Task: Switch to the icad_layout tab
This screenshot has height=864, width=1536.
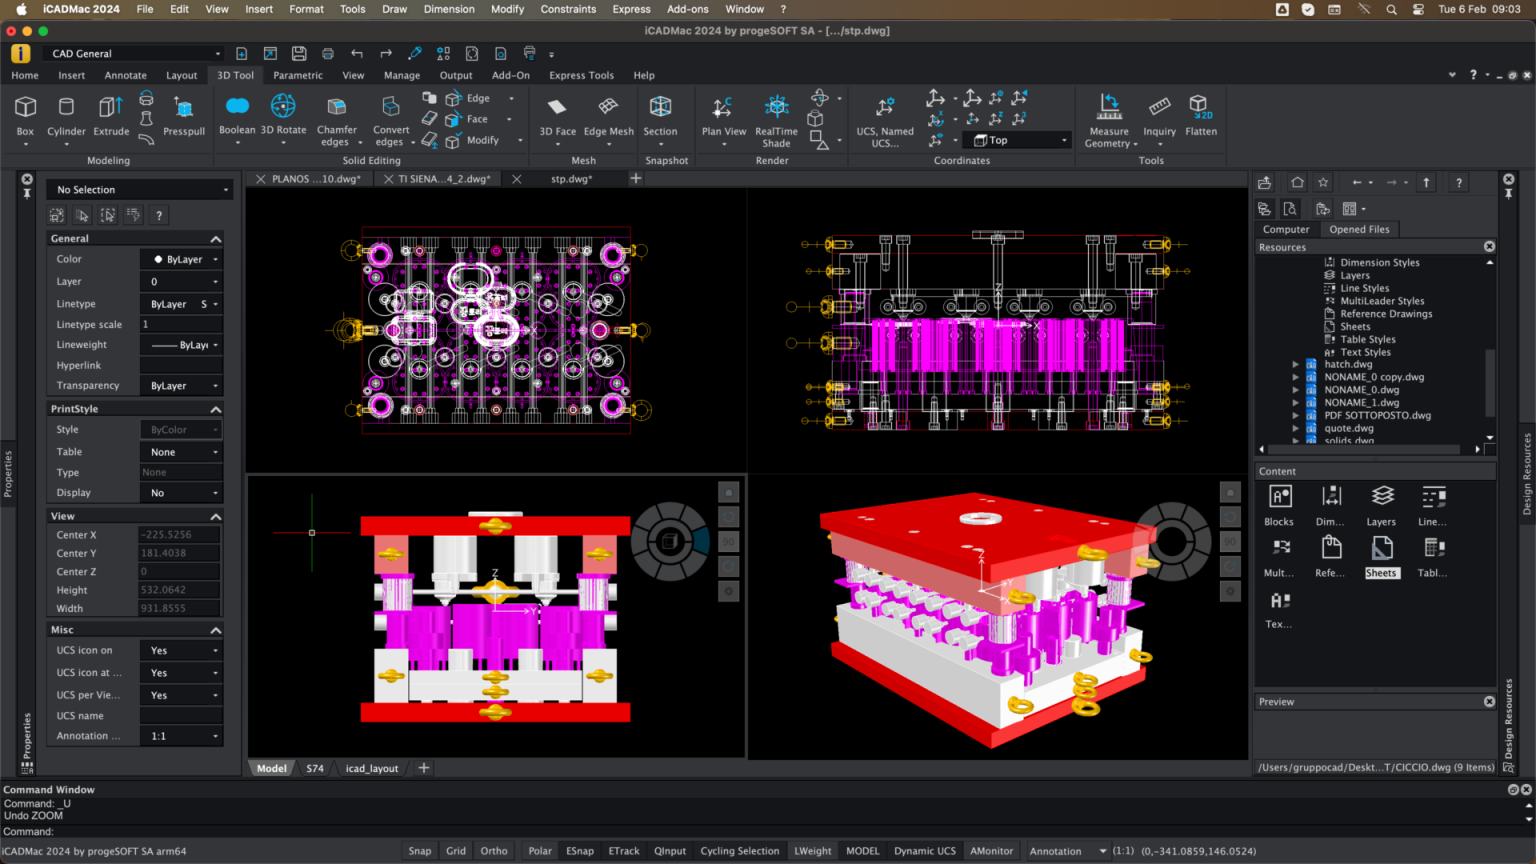Action: (x=371, y=769)
